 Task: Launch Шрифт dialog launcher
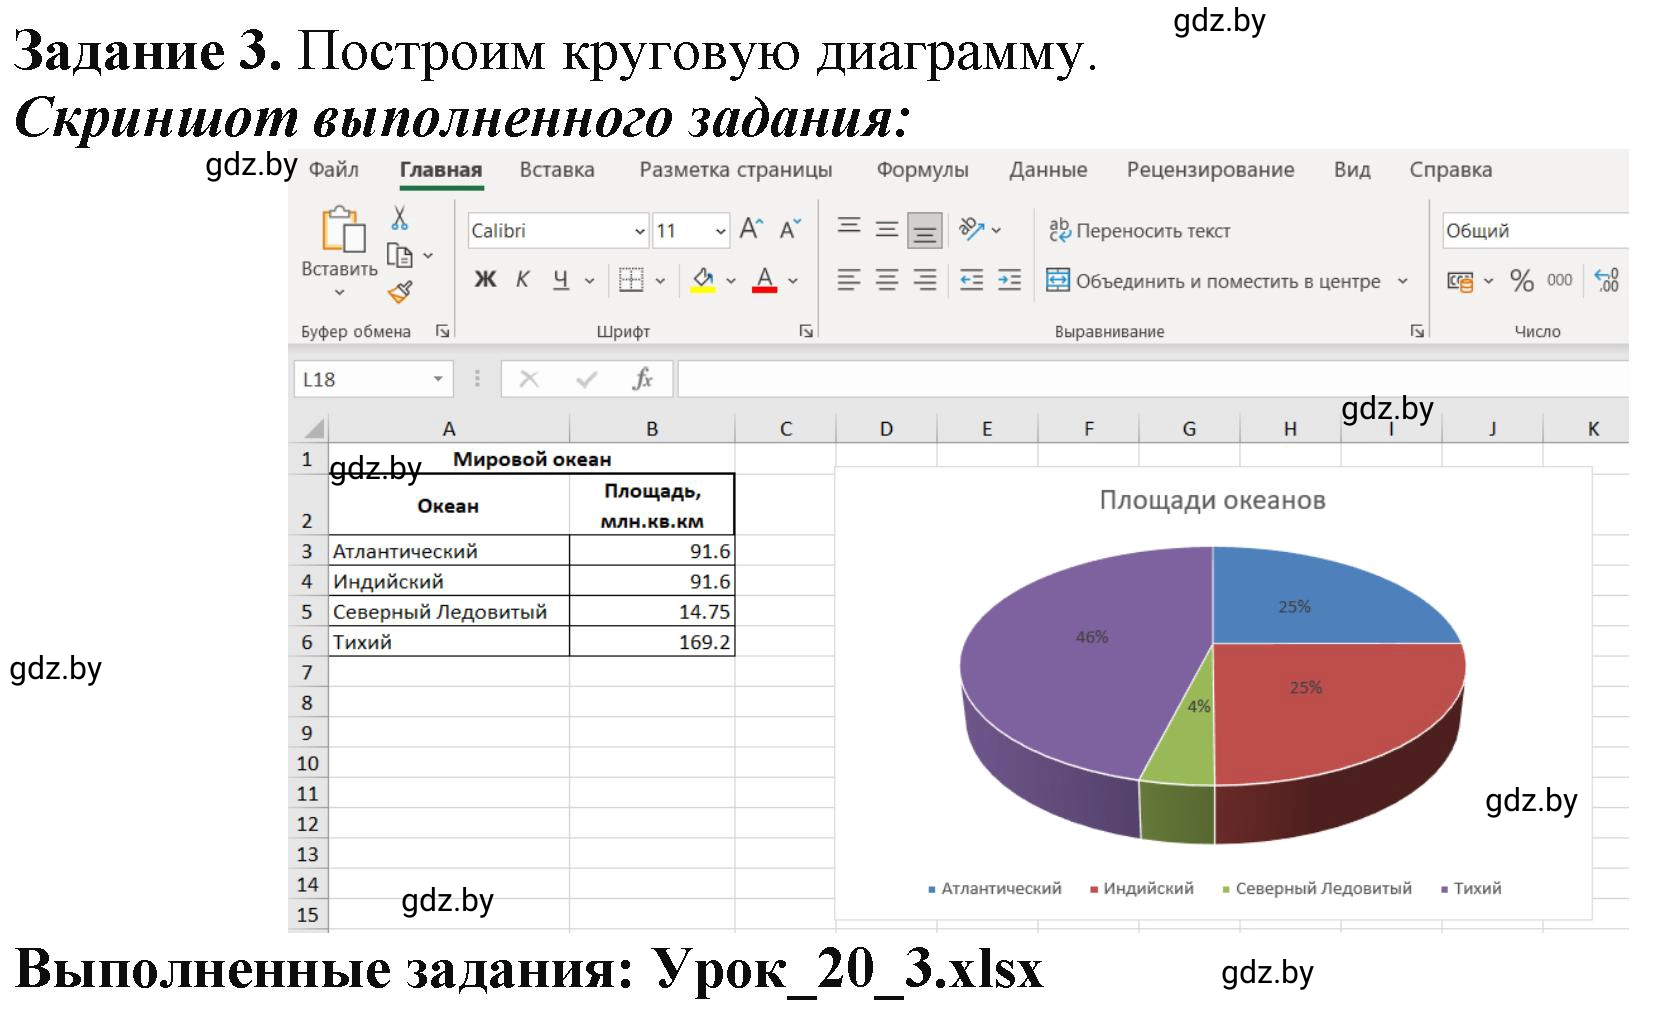(806, 331)
